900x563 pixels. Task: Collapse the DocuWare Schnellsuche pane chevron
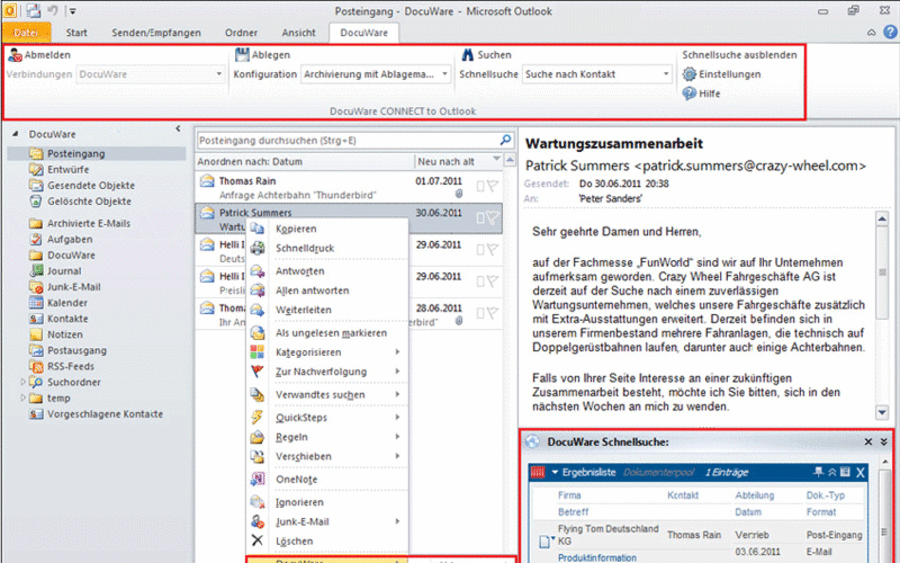tap(884, 441)
